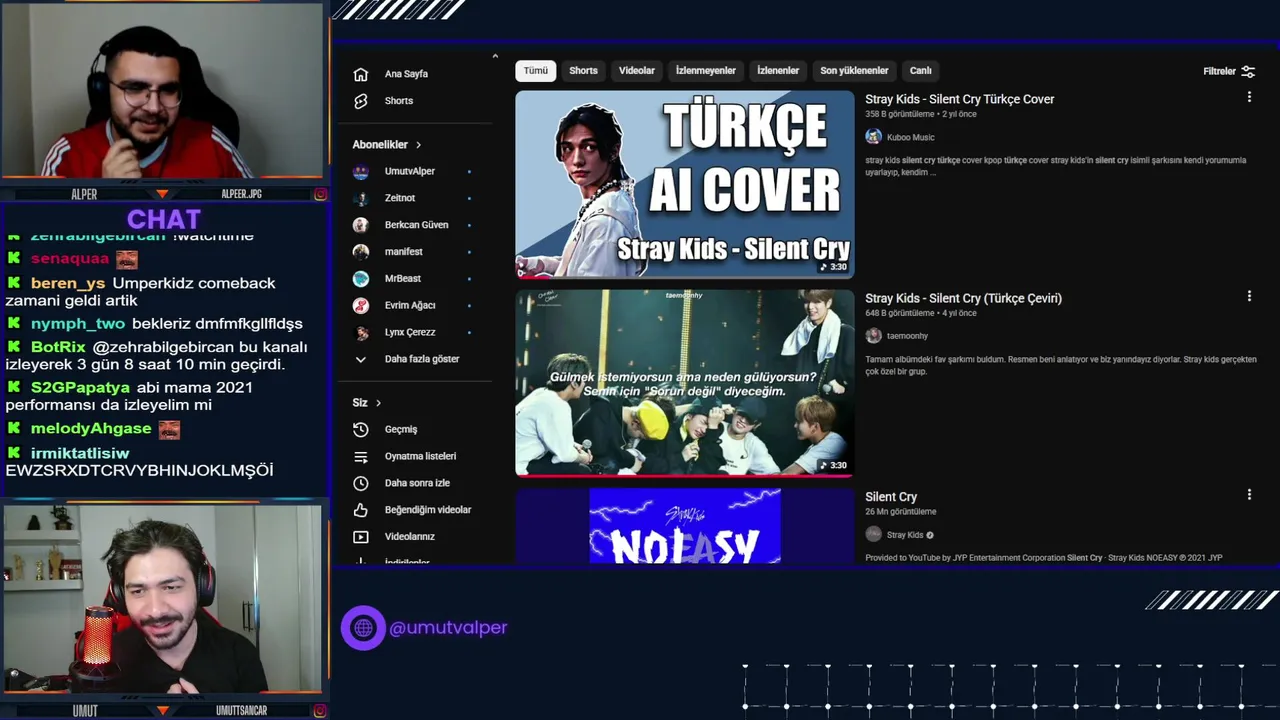
Task: Click Abonelikler heading text
Action: click(x=380, y=145)
